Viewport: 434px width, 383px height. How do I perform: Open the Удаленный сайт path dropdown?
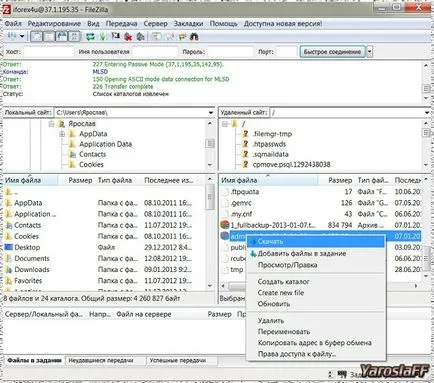pyautogui.click(x=427, y=113)
